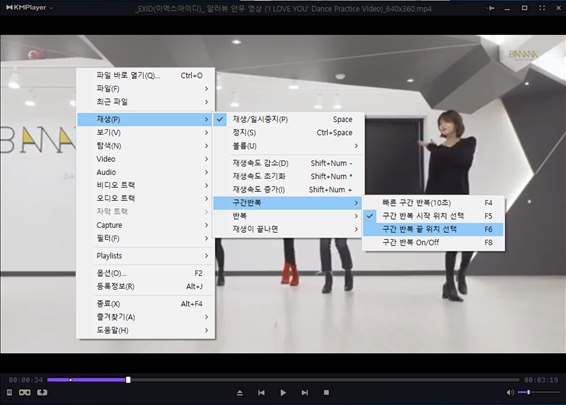The width and height of the screenshot is (566, 405).
Task: Mute audio via the speaker icon
Action: point(510,392)
